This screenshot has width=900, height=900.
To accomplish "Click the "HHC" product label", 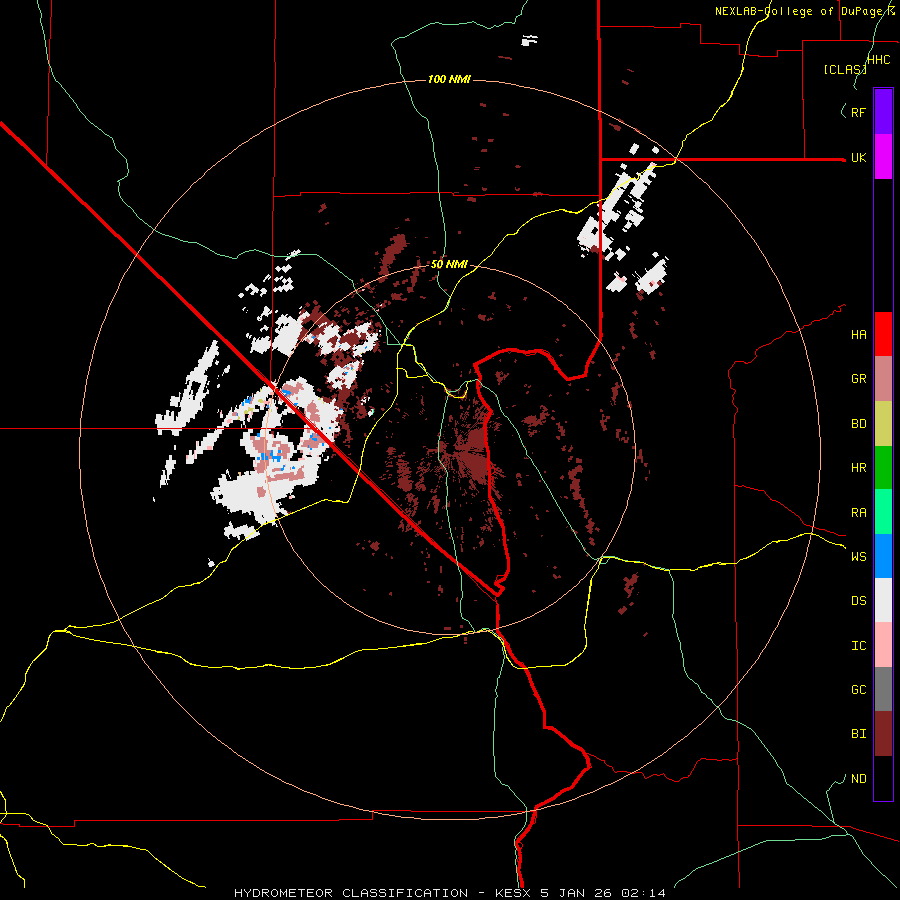I will 878,60.
